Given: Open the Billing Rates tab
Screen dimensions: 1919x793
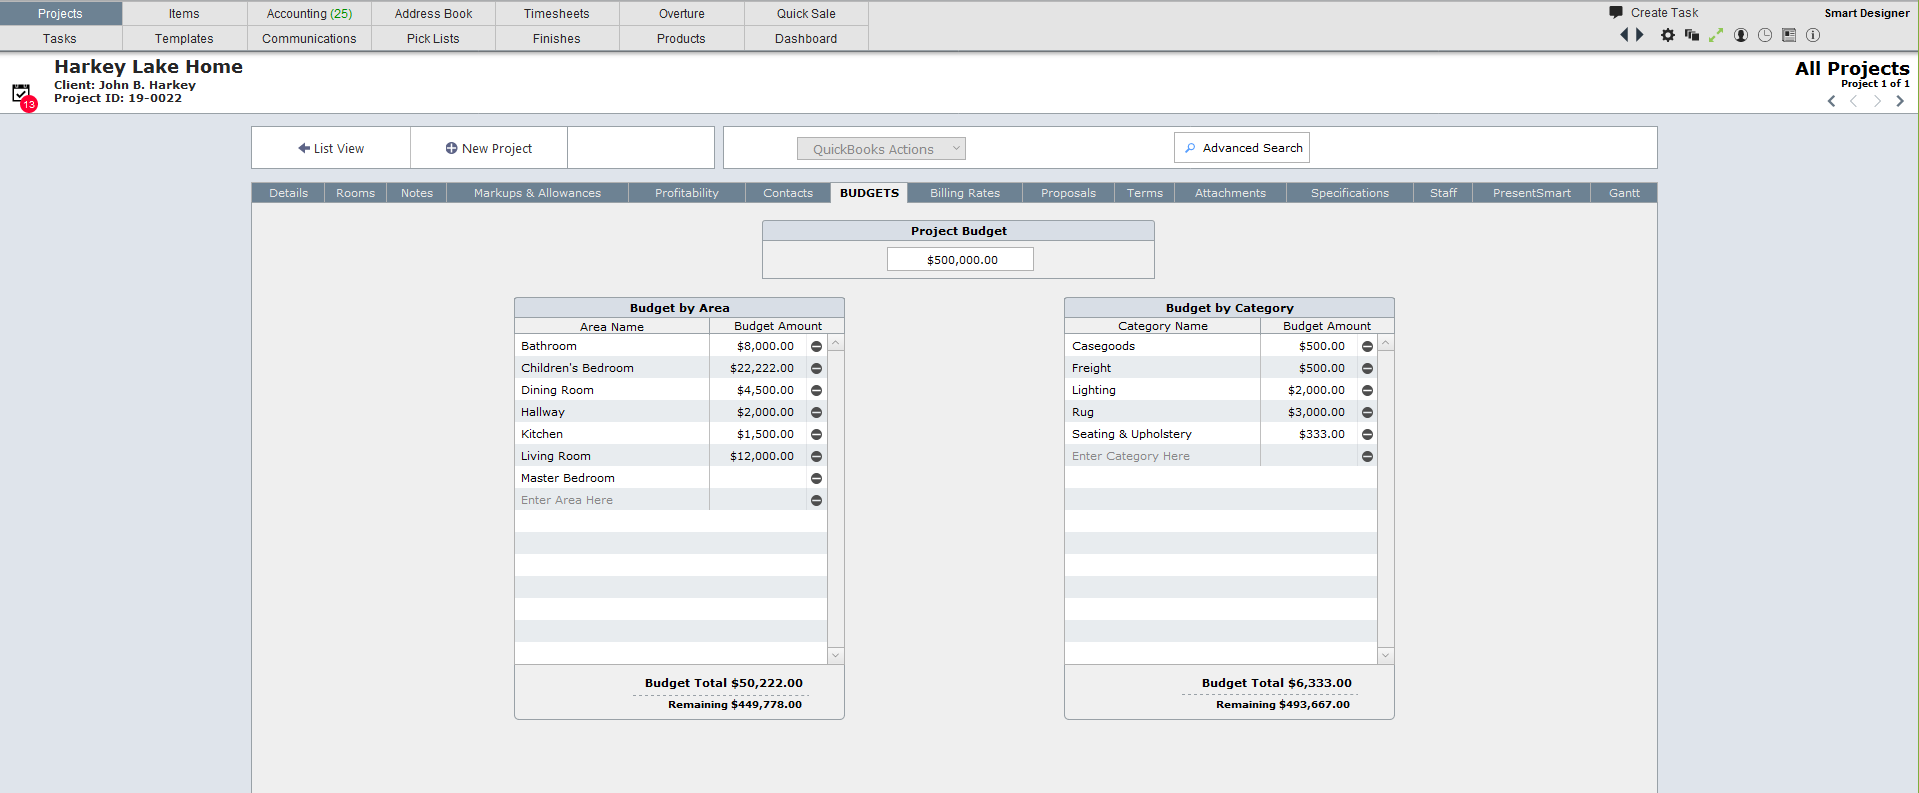Looking at the screenshot, I should click(x=964, y=193).
